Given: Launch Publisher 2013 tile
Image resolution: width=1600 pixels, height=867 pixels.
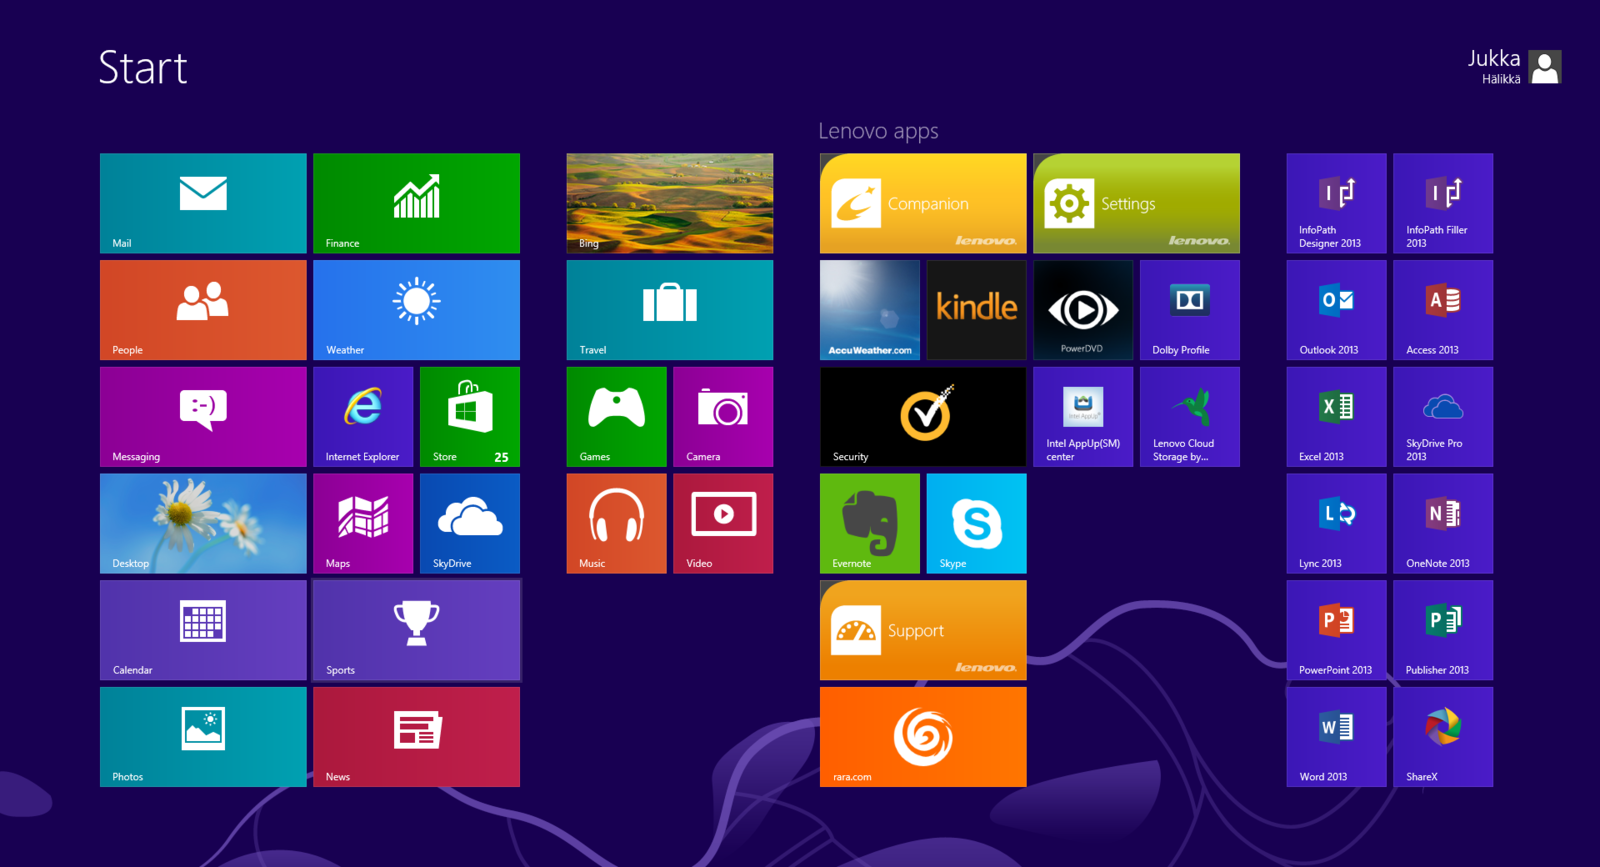Looking at the screenshot, I should tap(1443, 630).
